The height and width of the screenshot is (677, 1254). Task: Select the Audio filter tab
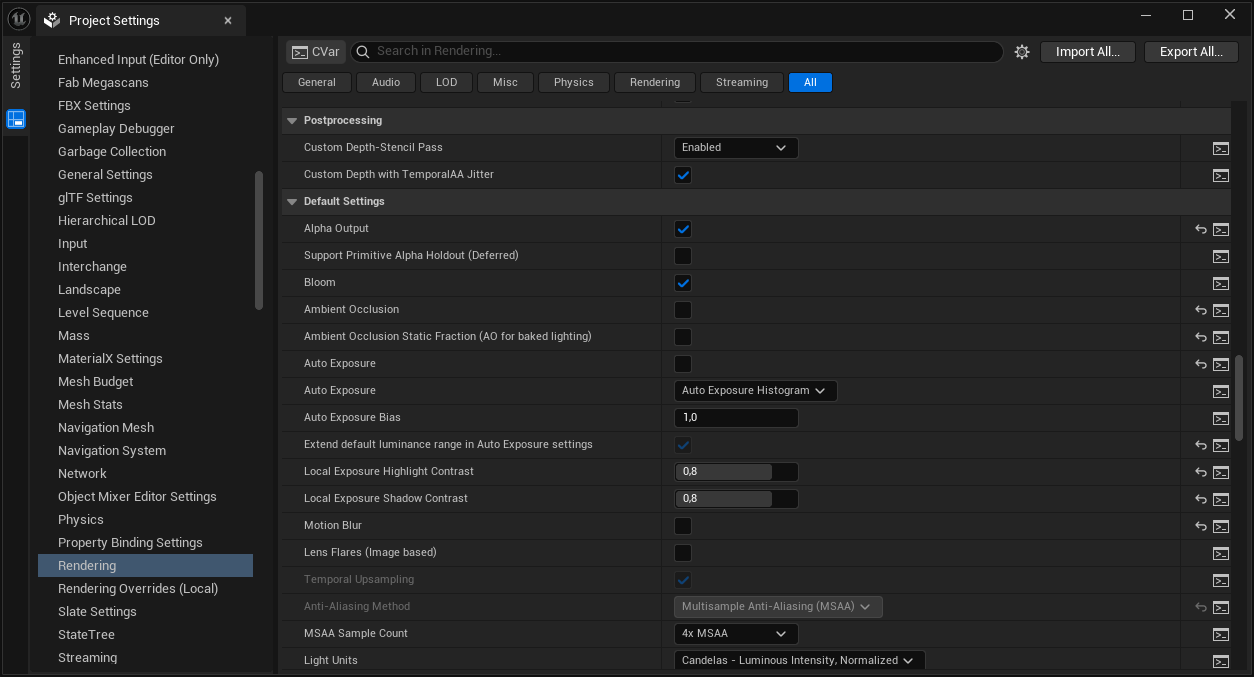click(386, 83)
